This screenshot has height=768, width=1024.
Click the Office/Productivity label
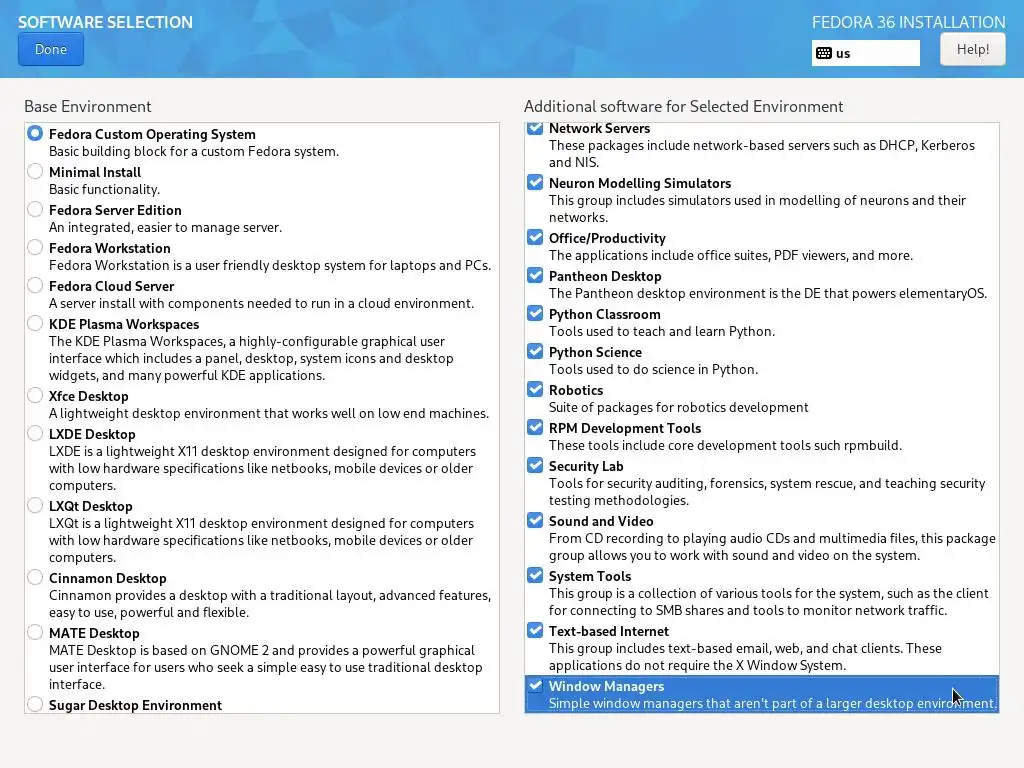pos(607,238)
